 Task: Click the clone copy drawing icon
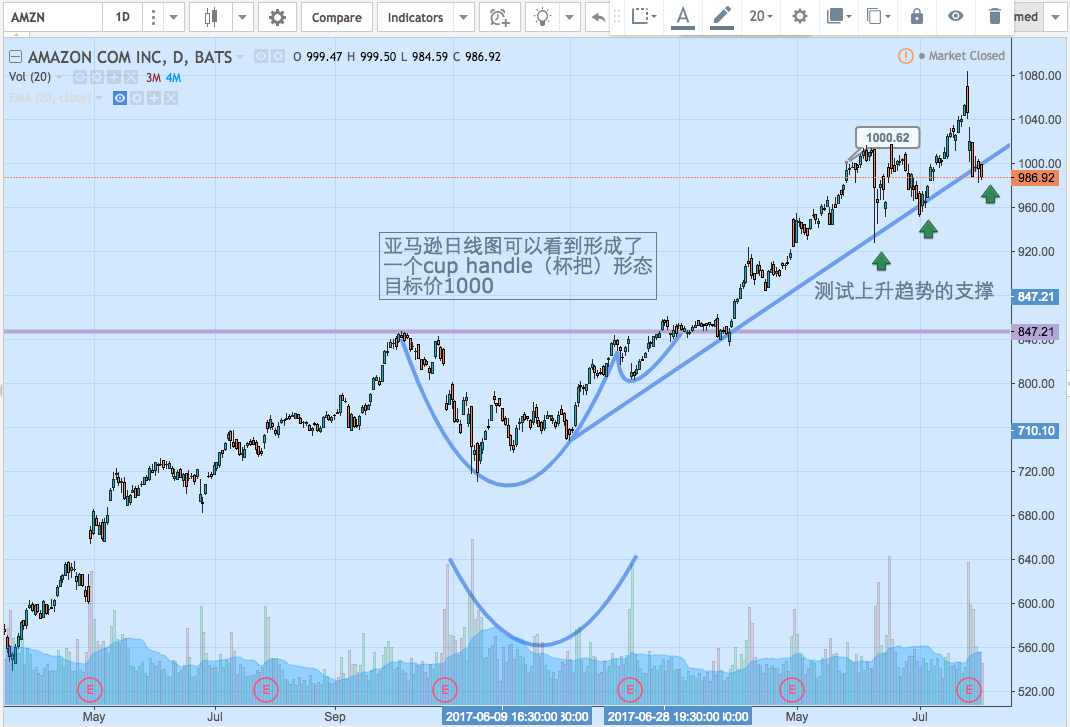click(x=878, y=16)
